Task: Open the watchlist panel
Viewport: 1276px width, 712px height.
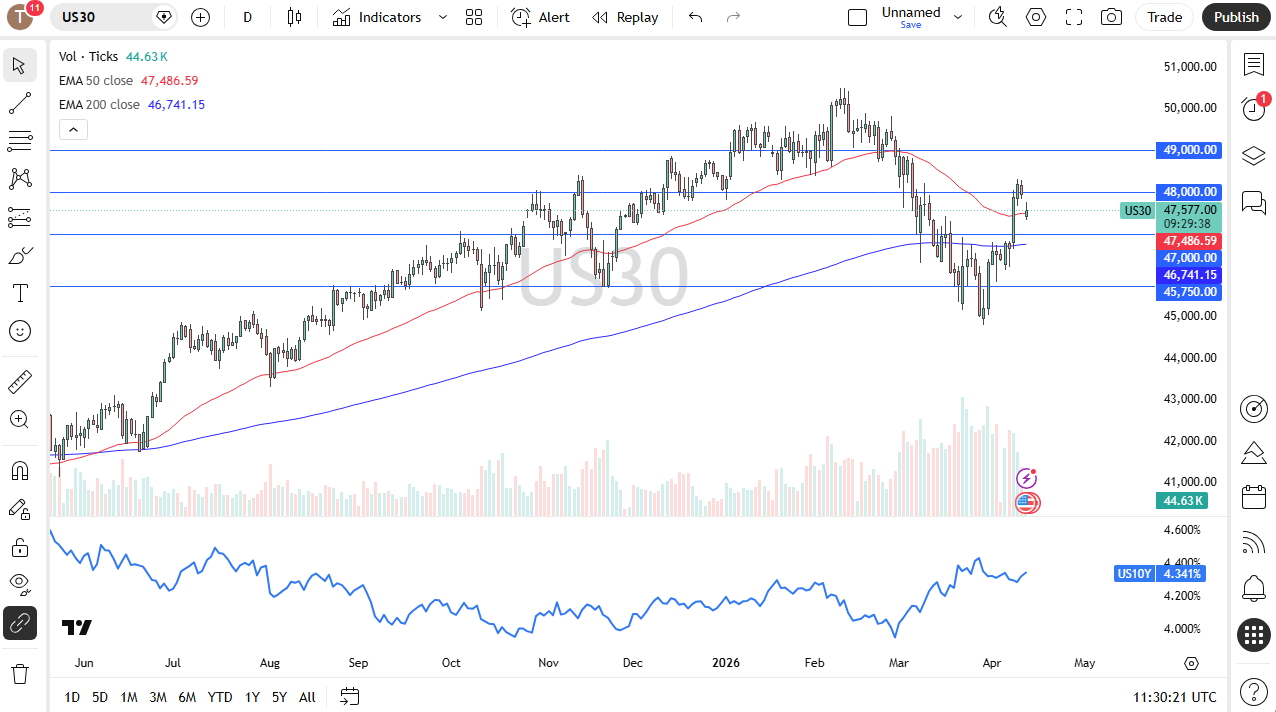Action: click(1254, 65)
